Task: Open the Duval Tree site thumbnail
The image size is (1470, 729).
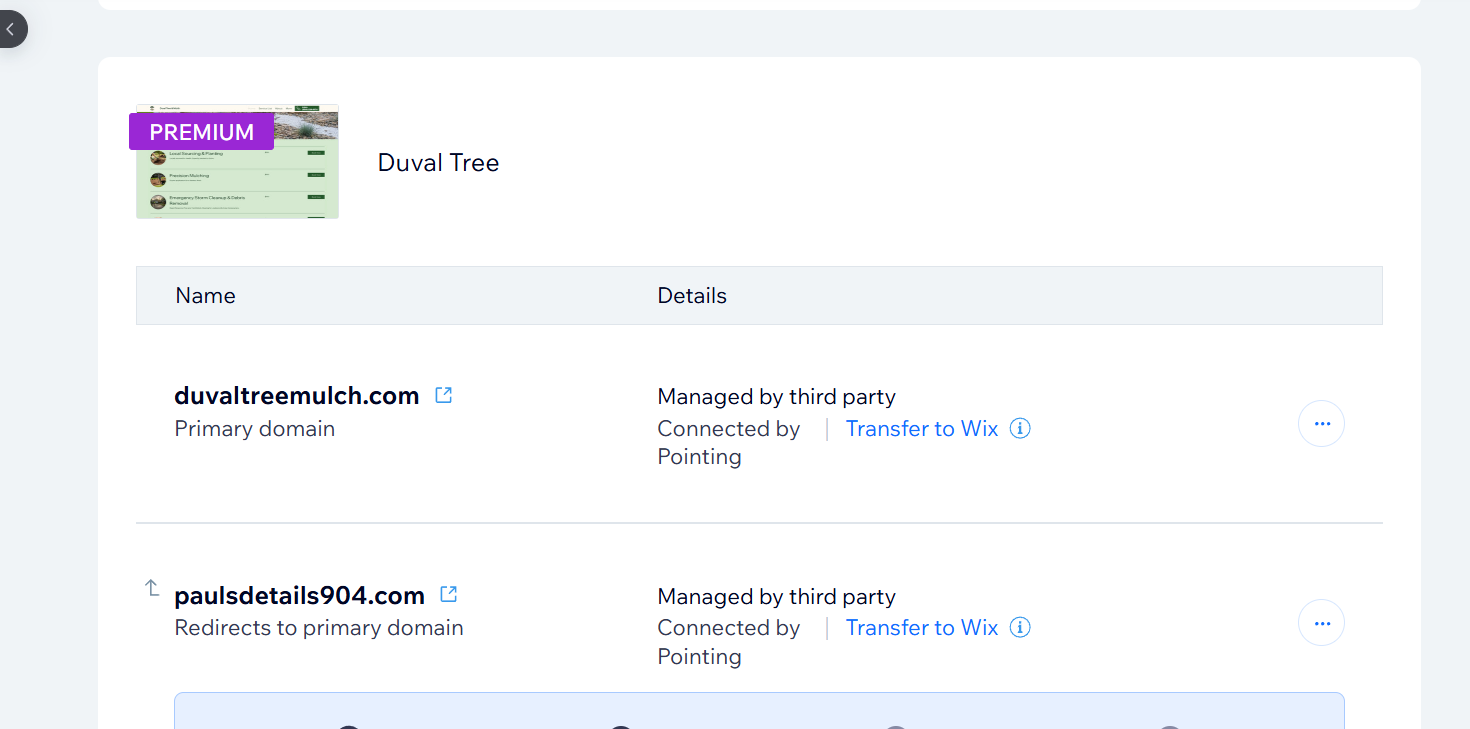Action: coord(238,180)
